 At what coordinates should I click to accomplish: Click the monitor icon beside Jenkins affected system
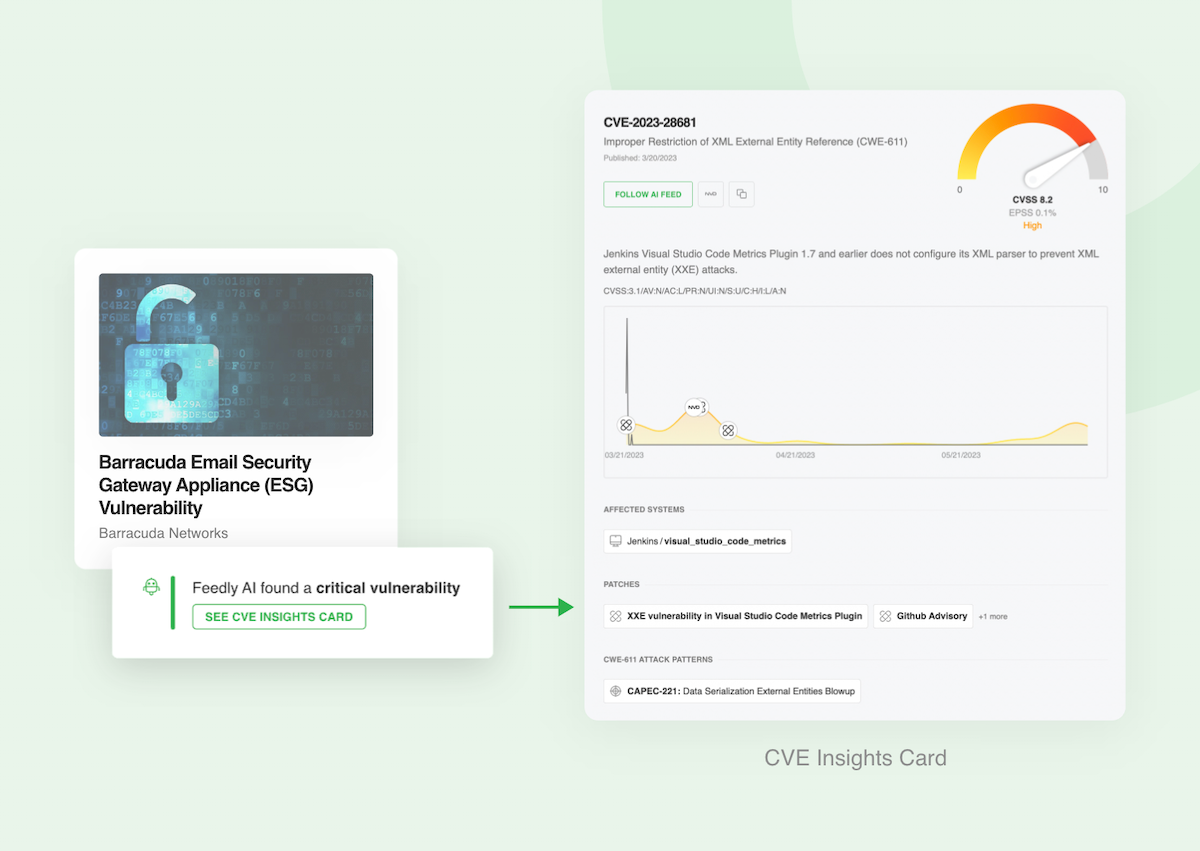point(615,540)
